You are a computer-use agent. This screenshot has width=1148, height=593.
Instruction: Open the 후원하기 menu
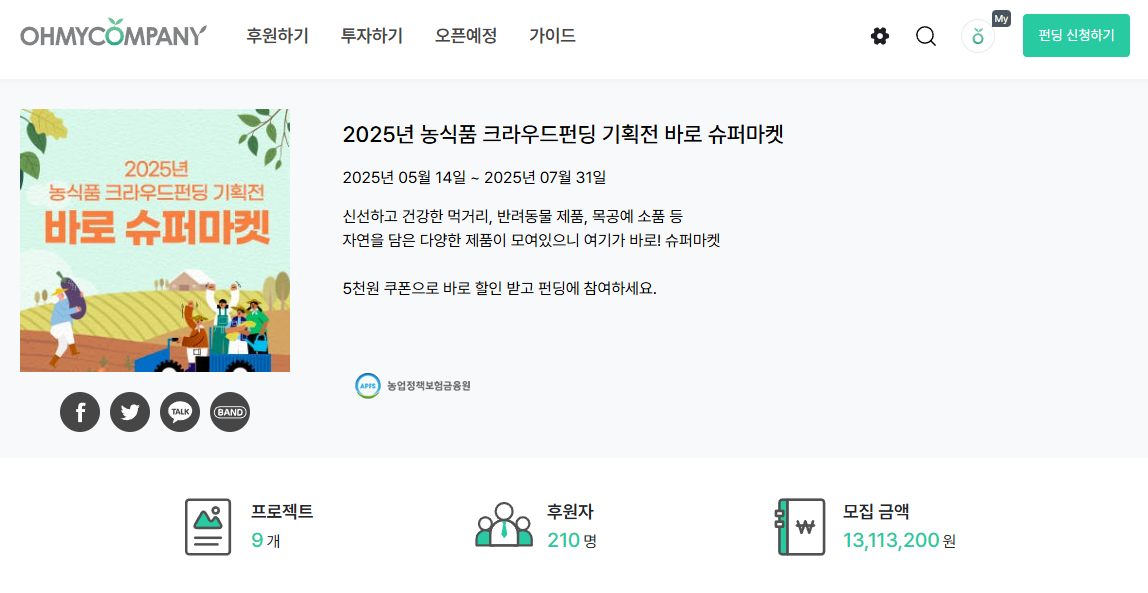[277, 35]
